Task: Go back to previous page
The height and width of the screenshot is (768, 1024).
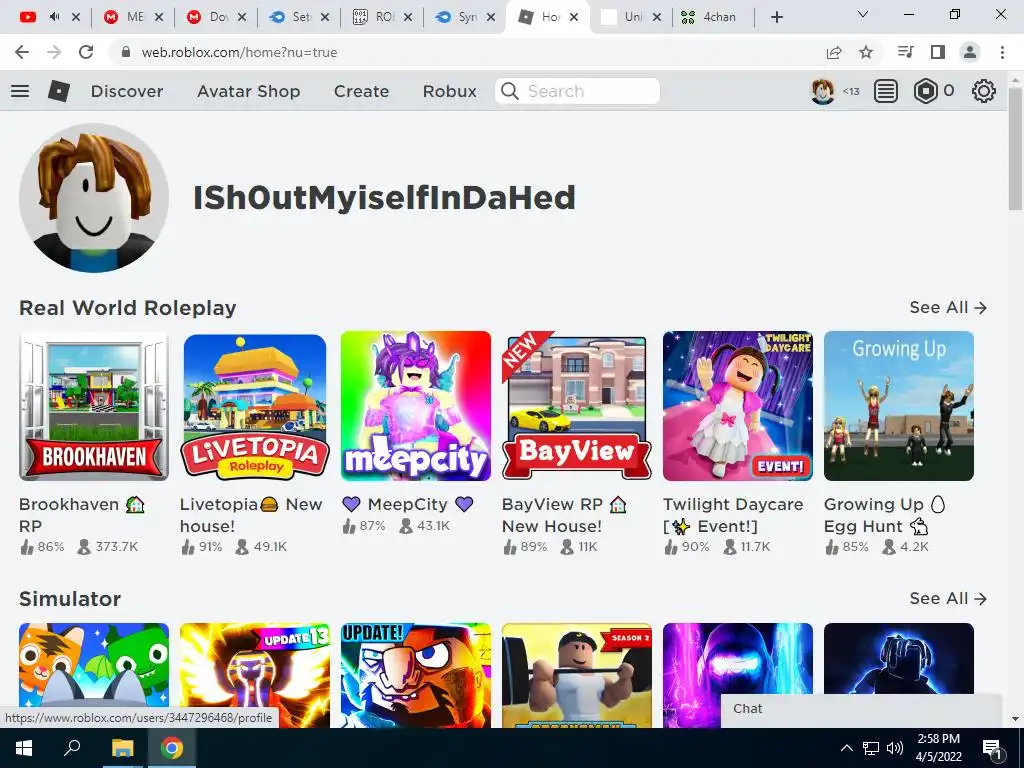Action: point(22,52)
